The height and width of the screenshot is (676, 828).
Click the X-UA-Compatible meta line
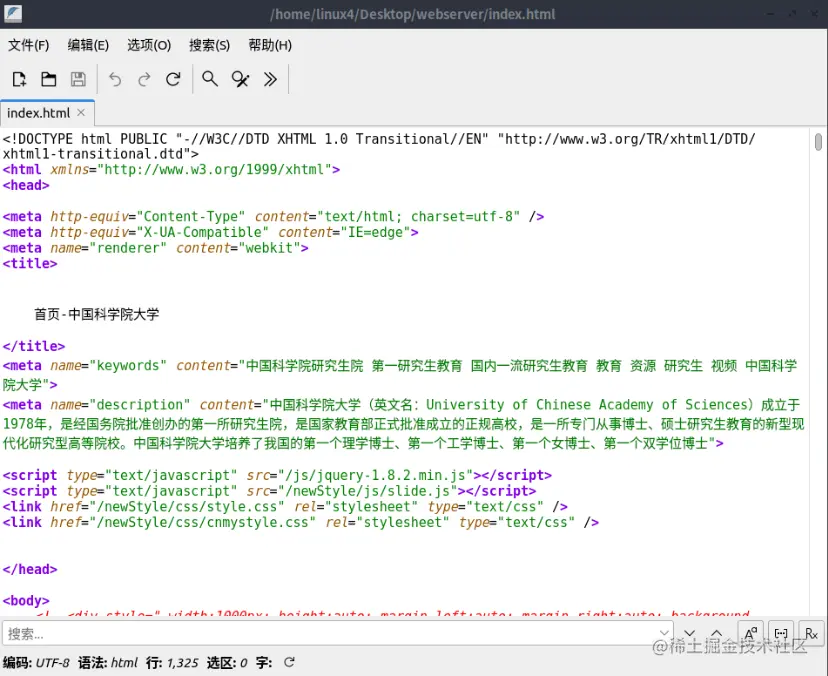pos(210,232)
